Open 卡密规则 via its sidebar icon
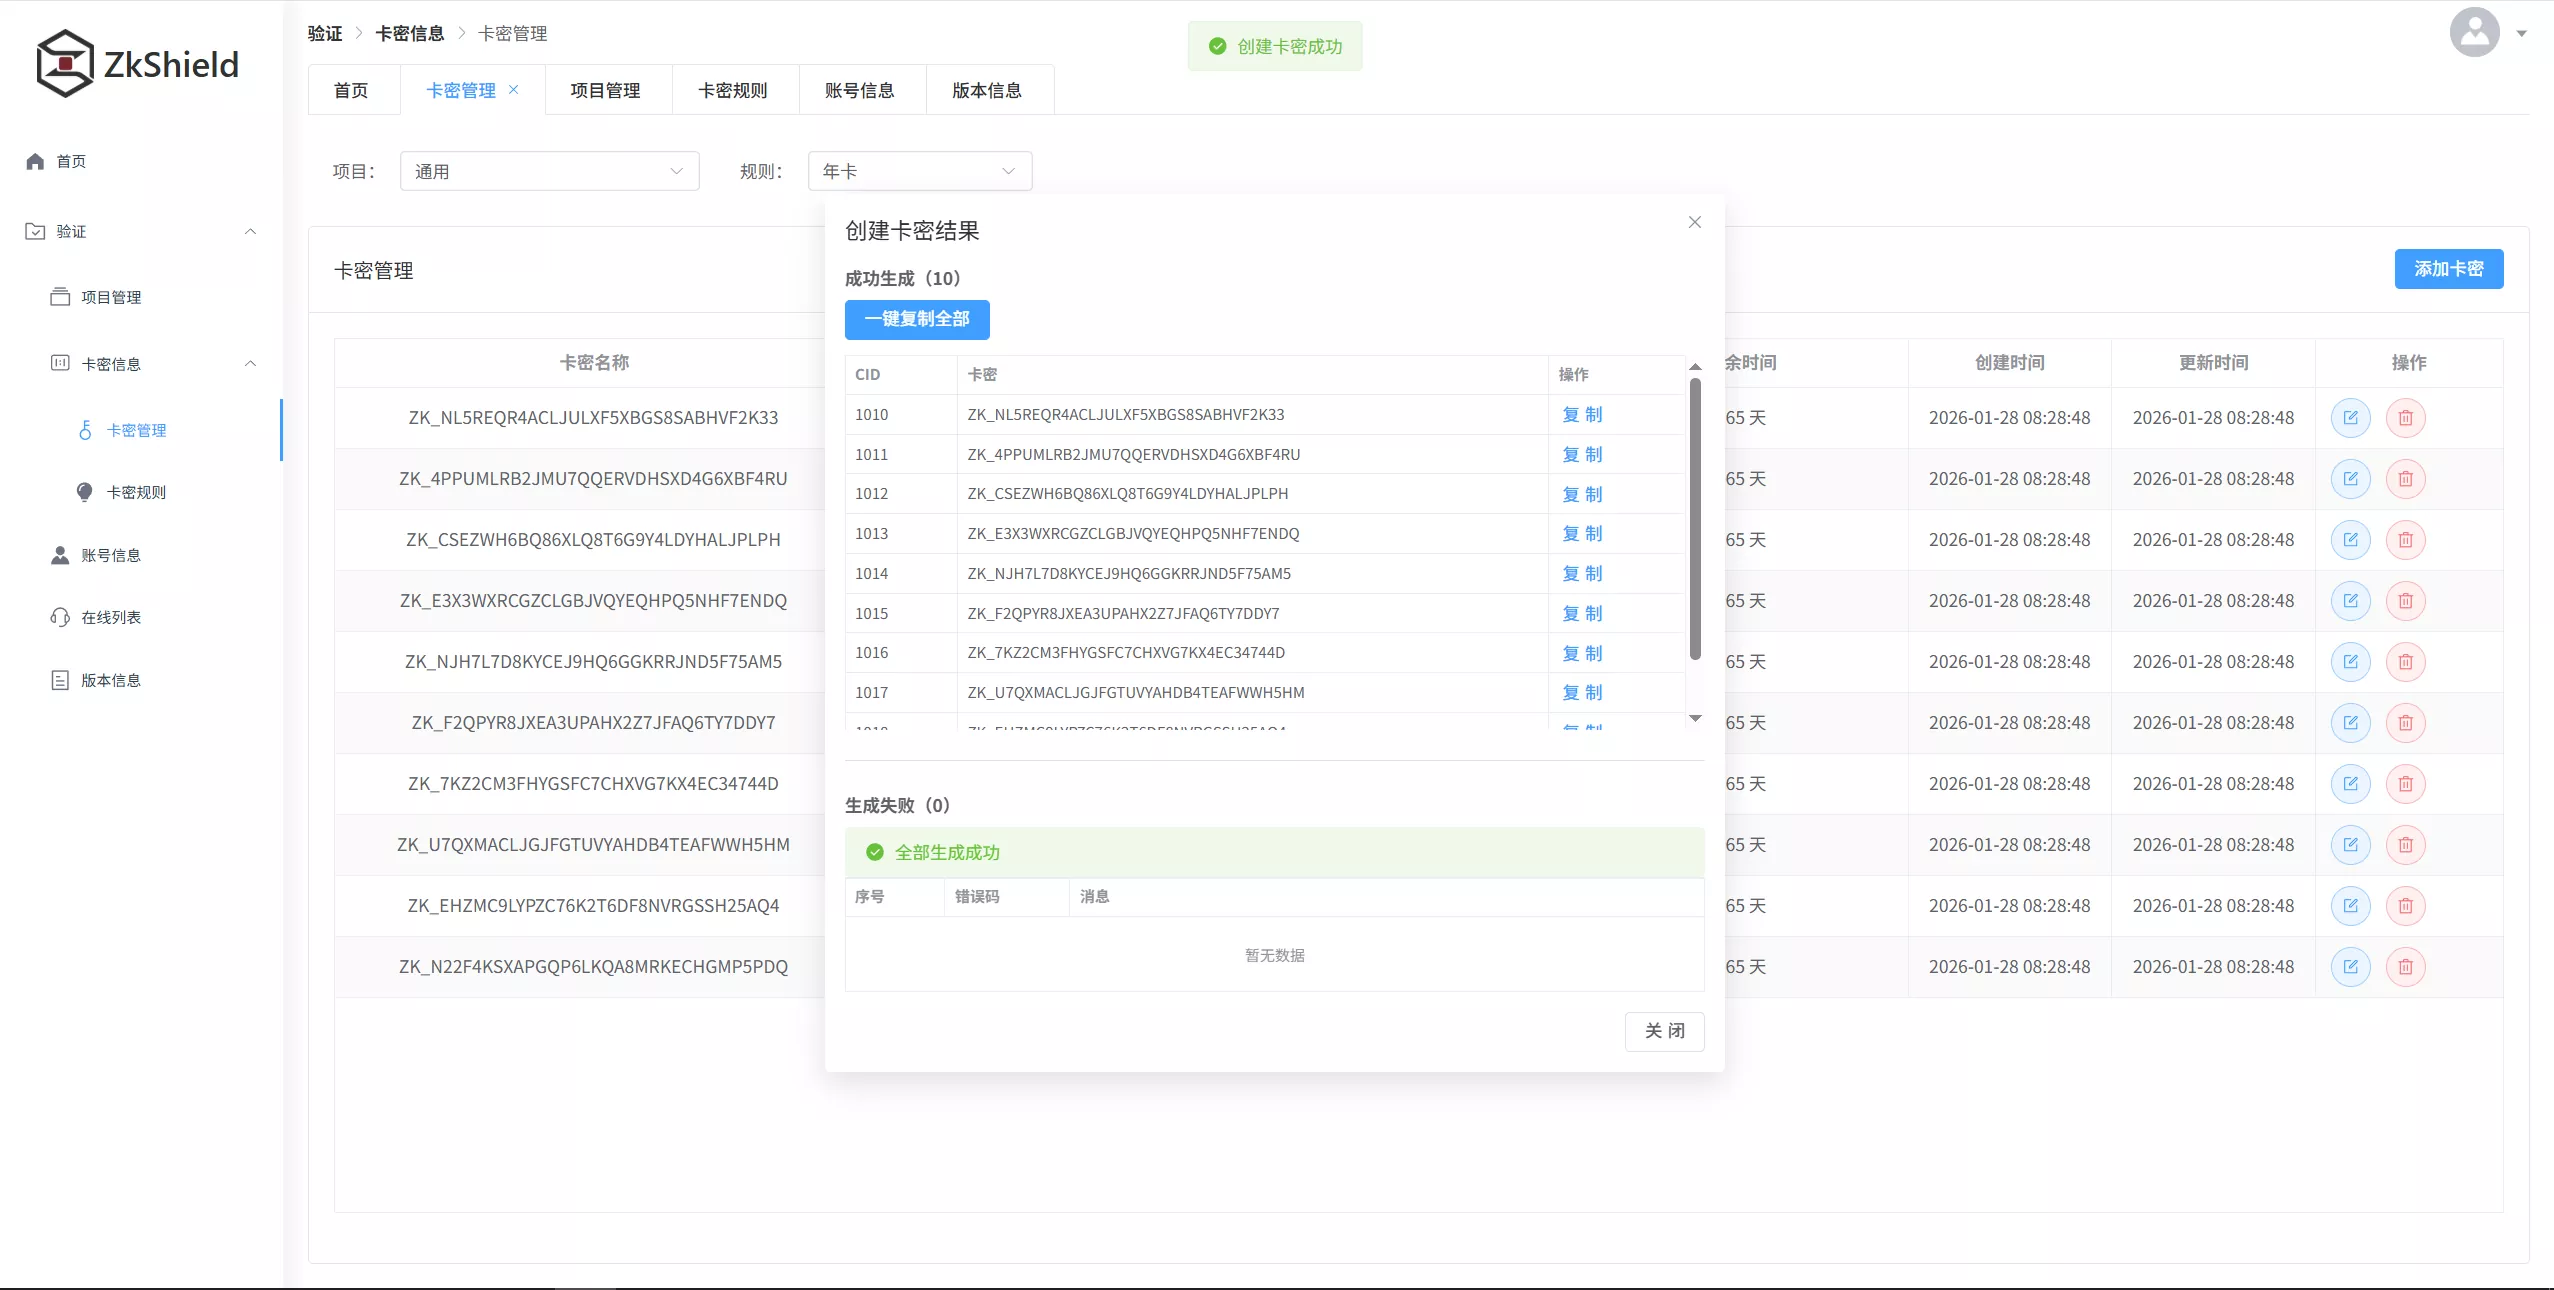The width and height of the screenshot is (2554, 1290). tap(85, 492)
